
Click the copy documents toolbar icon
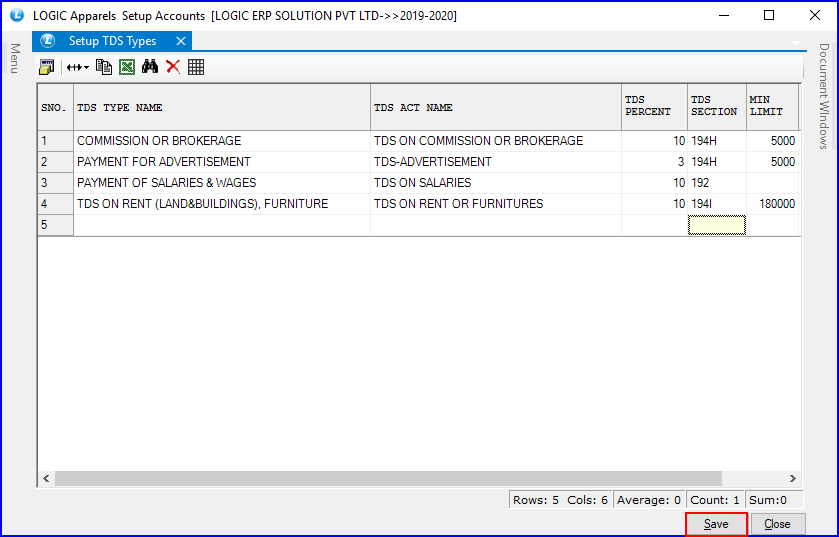(x=104, y=67)
